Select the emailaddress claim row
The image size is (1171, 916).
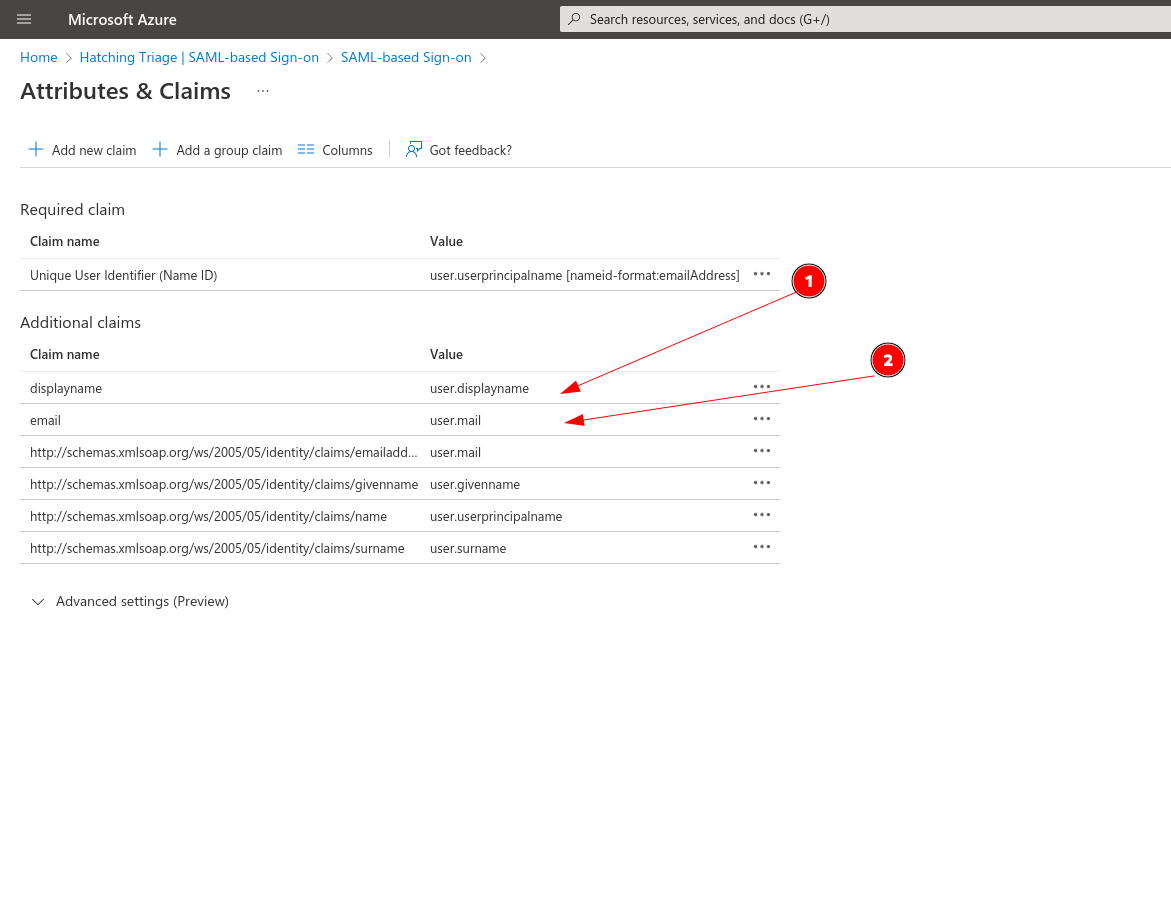click(x=224, y=452)
